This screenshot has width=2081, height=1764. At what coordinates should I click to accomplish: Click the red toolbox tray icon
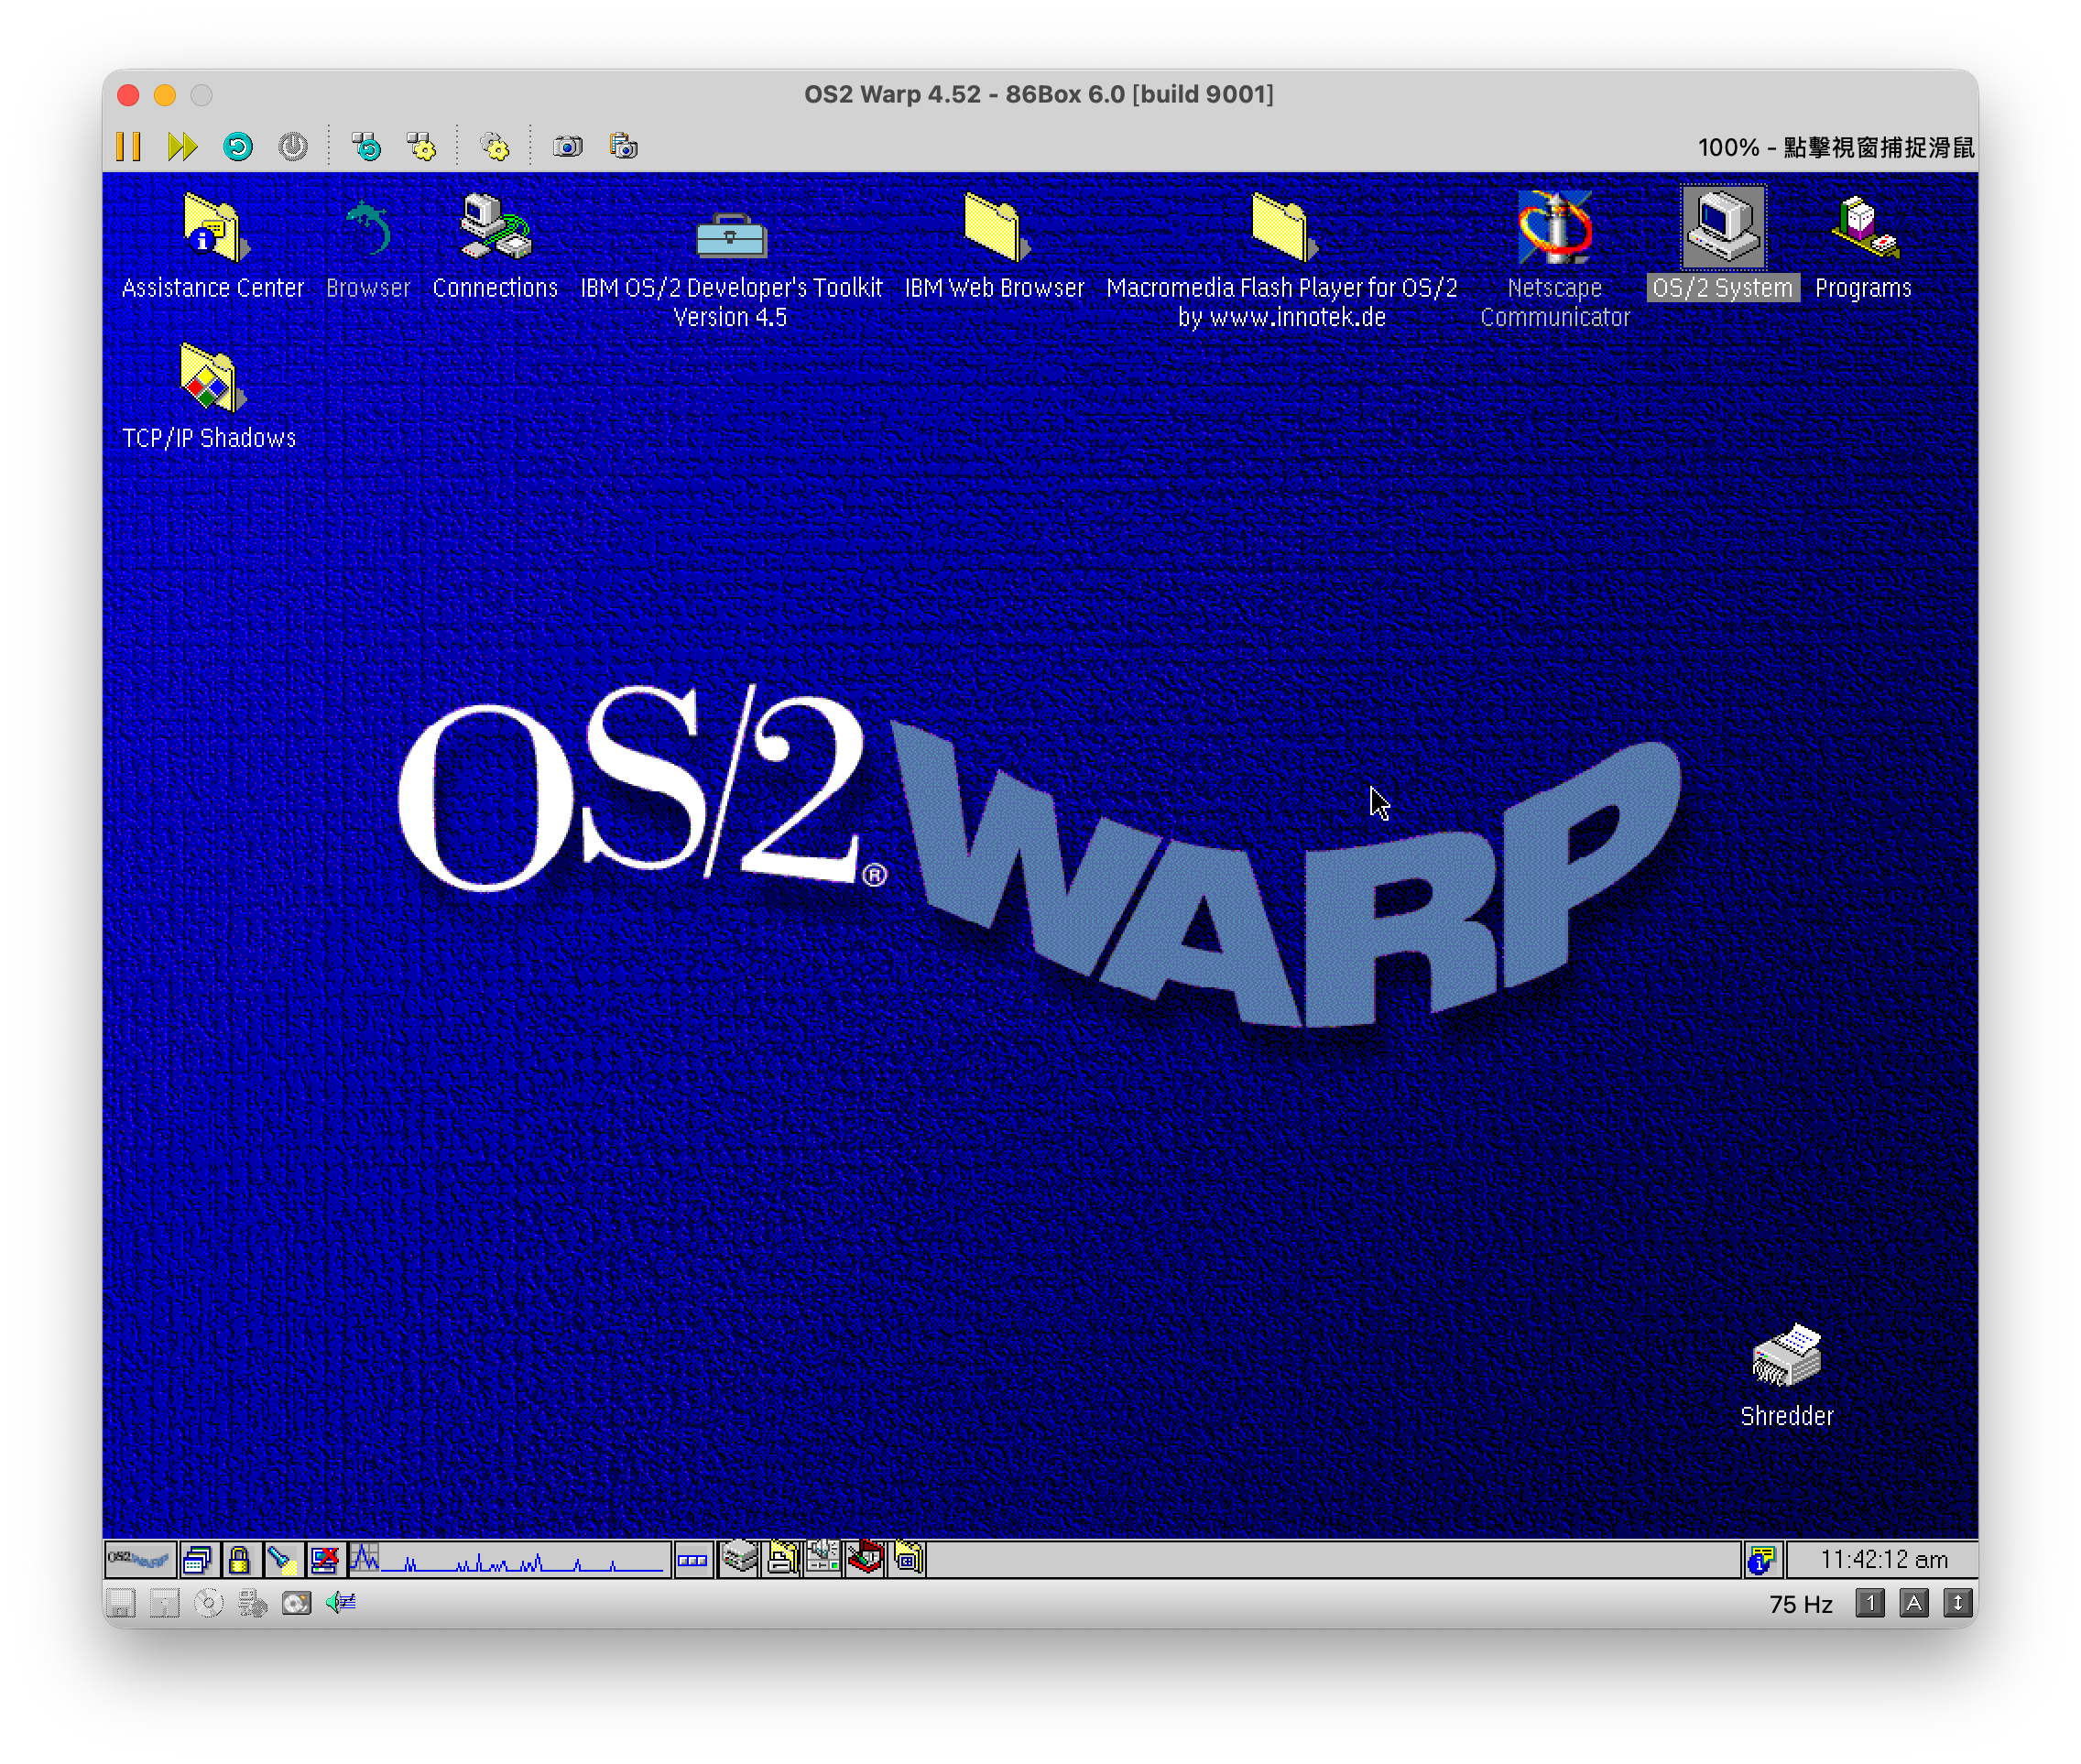(865, 1557)
